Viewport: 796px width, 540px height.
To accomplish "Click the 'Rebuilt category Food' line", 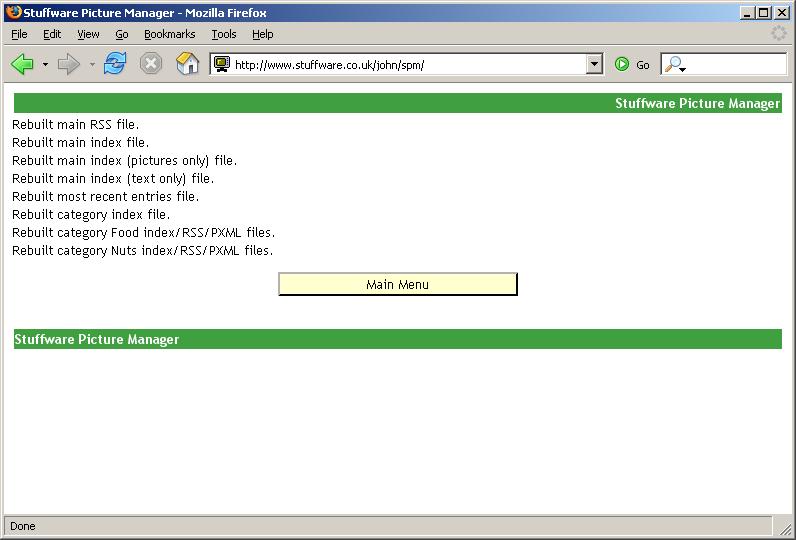I will (x=143, y=232).
